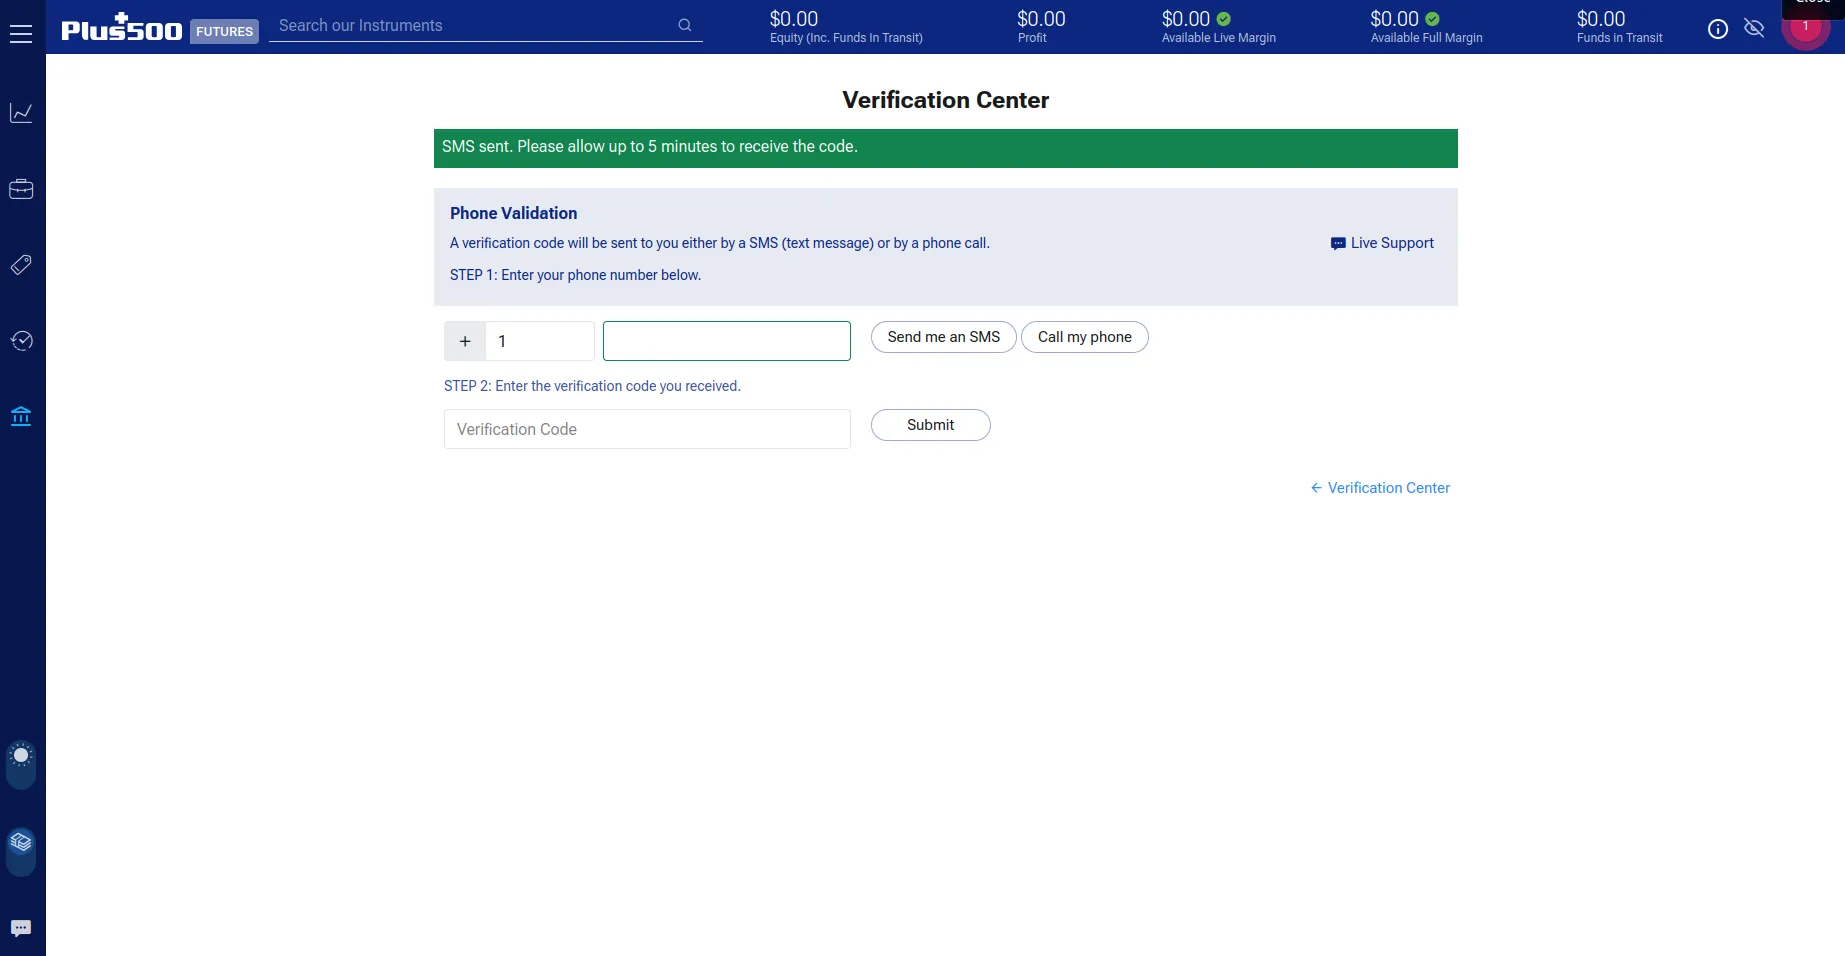
Task: Click the Available Live Margin label
Action: coord(1219,38)
